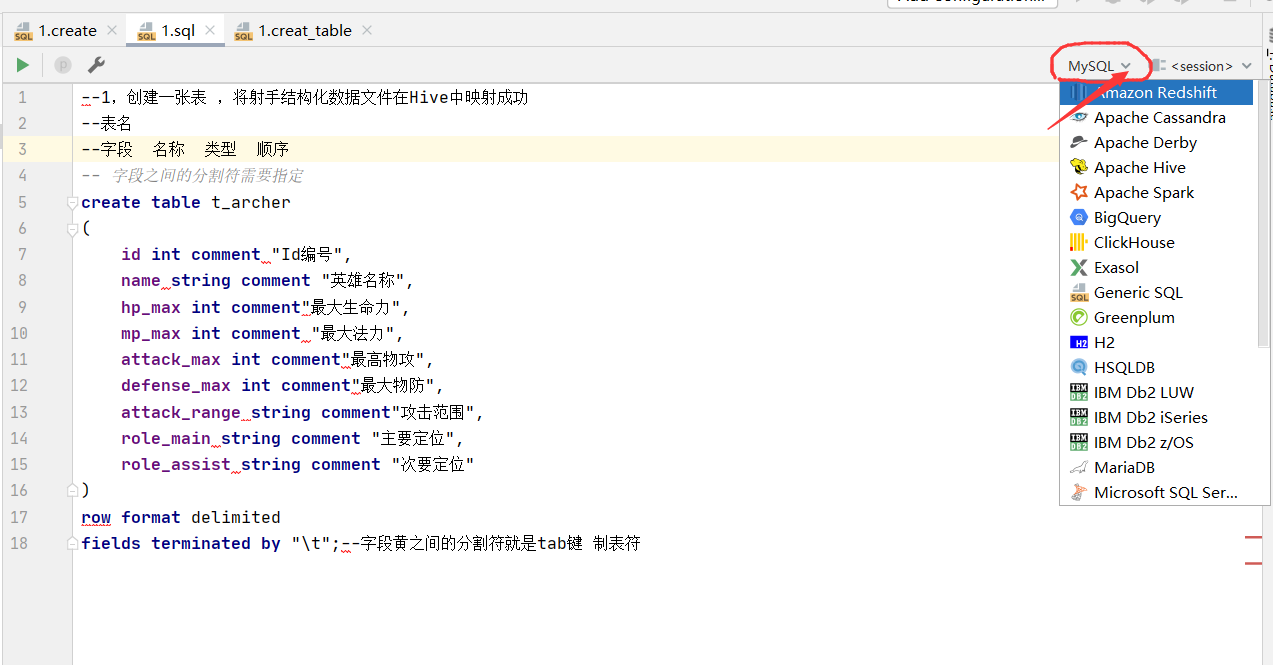The height and width of the screenshot is (665, 1273).
Task: Click the grey italic comment on line 4
Action: click(193, 176)
